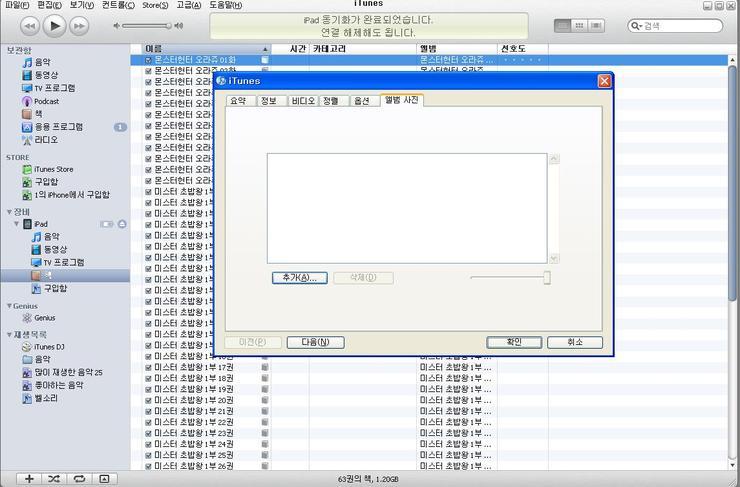This screenshot has width=740, height=487.
Task: Click the artwork size slider in the dialog
Action: 546,278
